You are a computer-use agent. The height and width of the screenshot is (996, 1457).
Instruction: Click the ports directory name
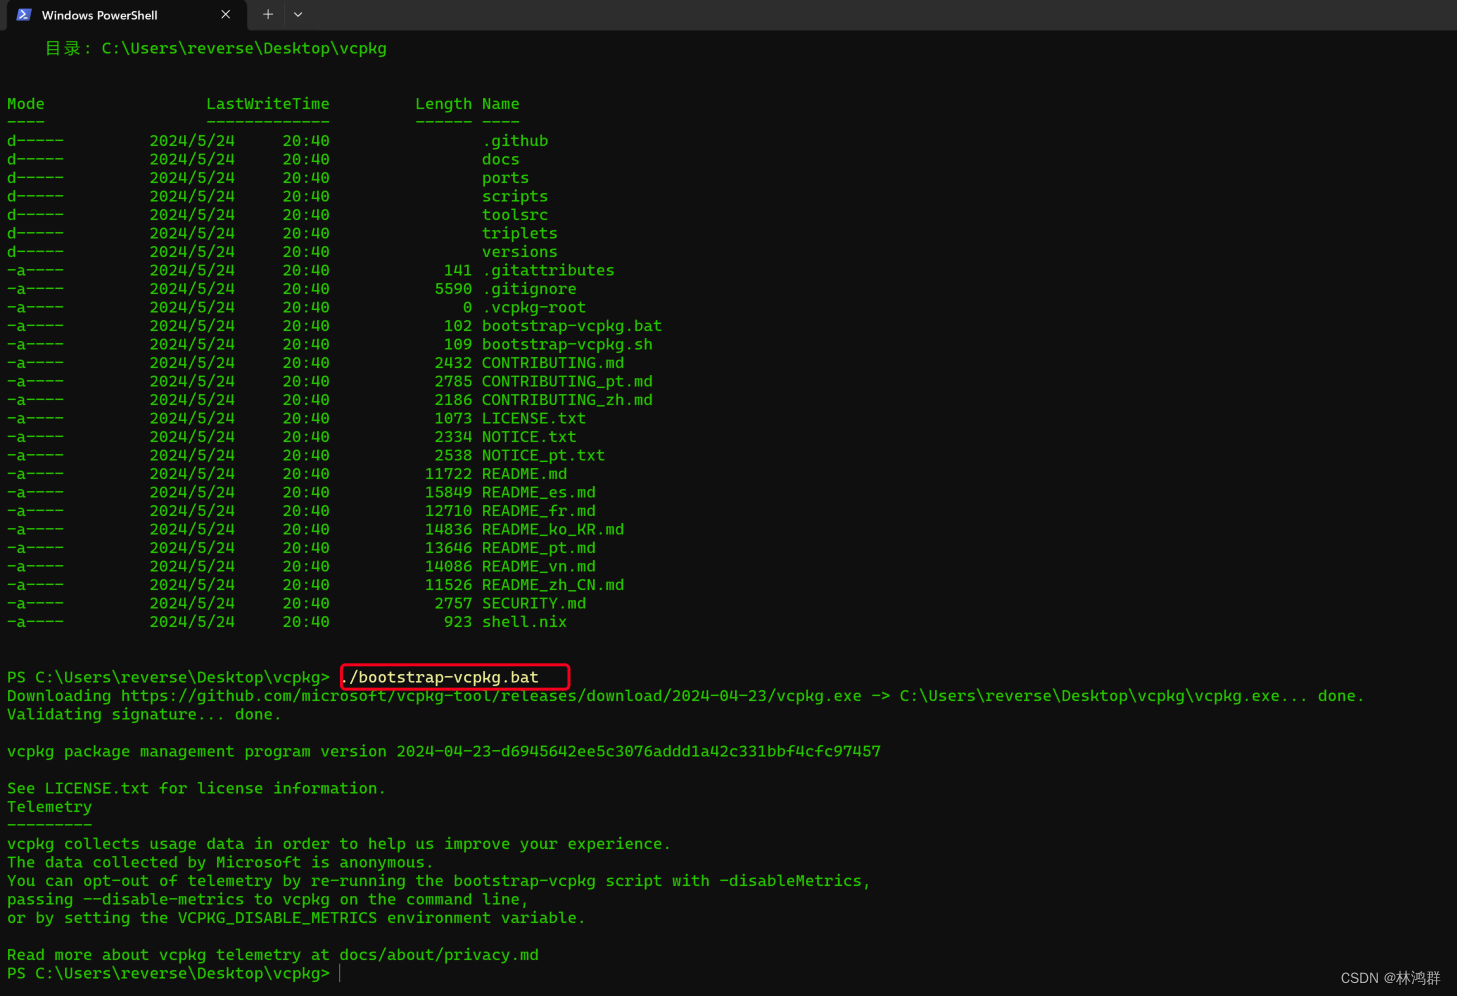506,178
